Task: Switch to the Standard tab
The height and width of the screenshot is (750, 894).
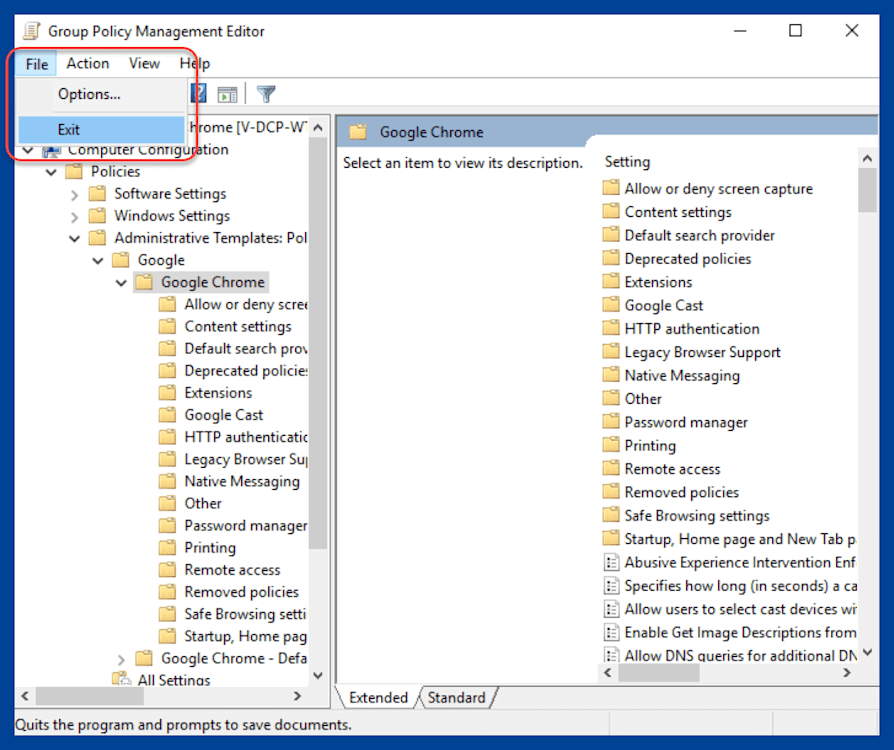Action: [455, 697]
